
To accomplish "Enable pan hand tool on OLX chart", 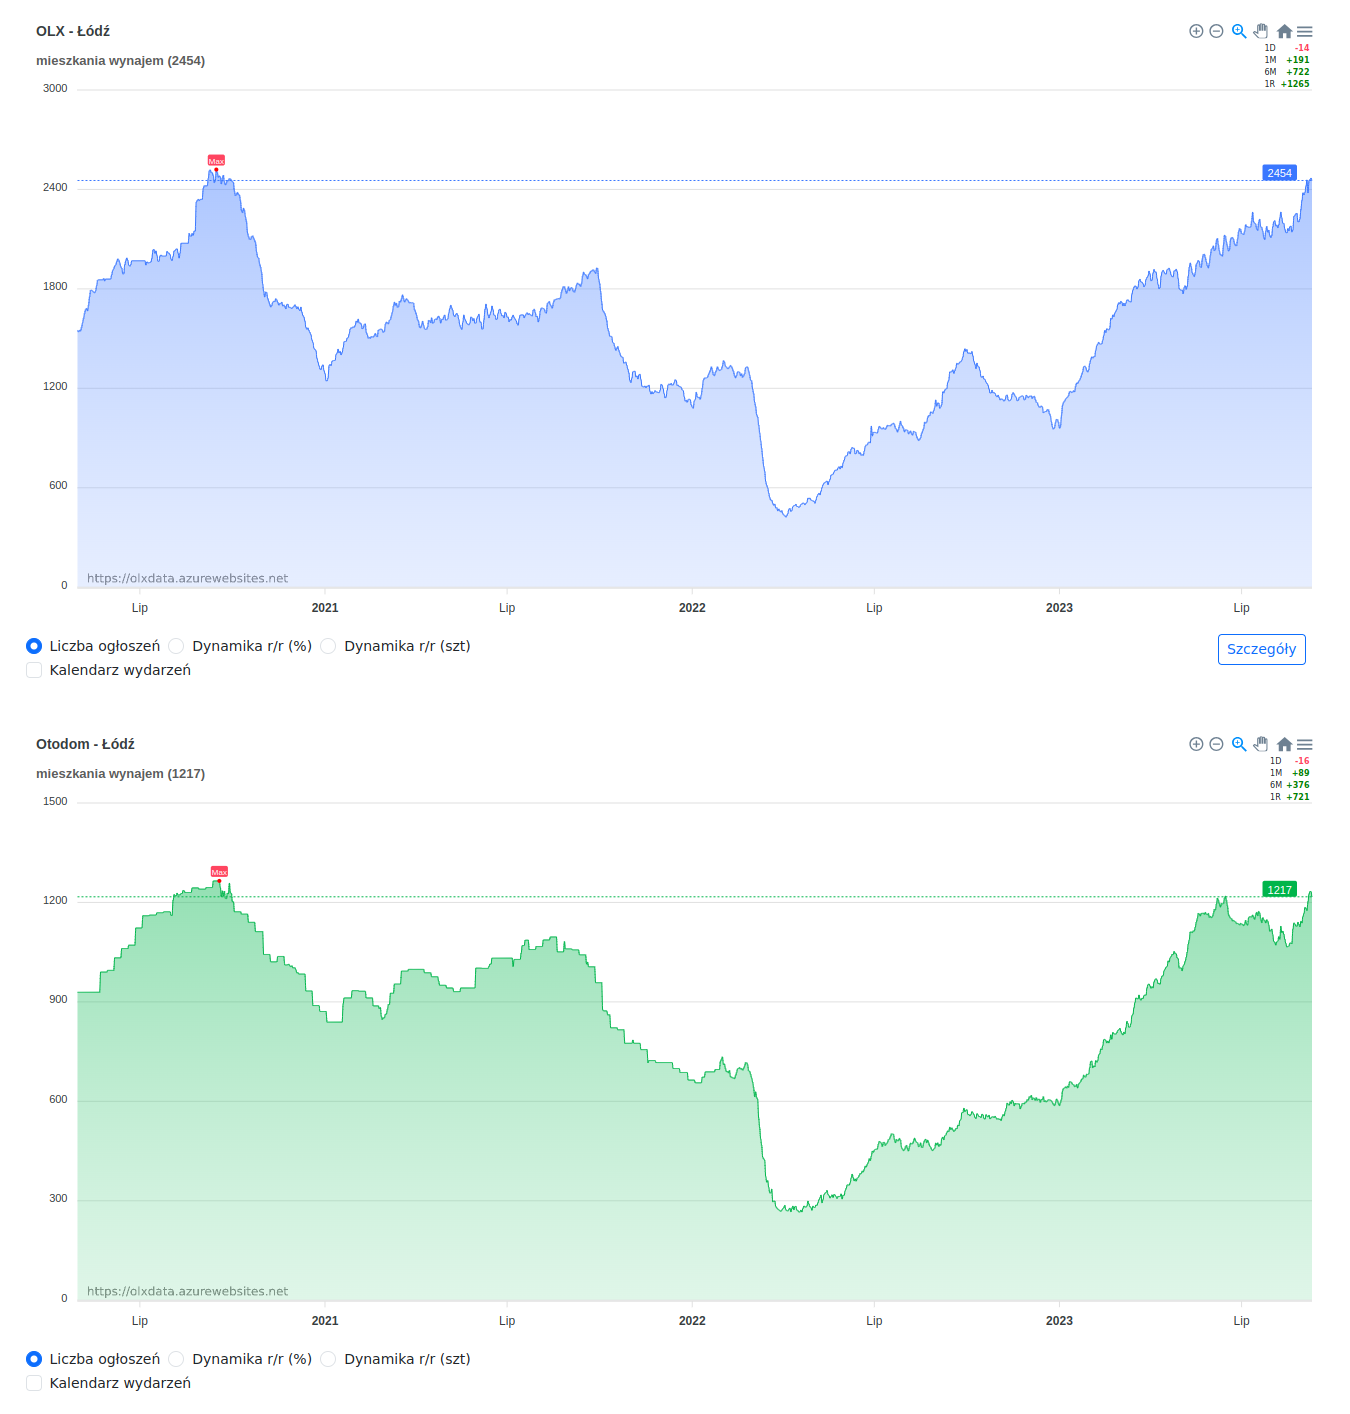I will (x=1261, y=31).
